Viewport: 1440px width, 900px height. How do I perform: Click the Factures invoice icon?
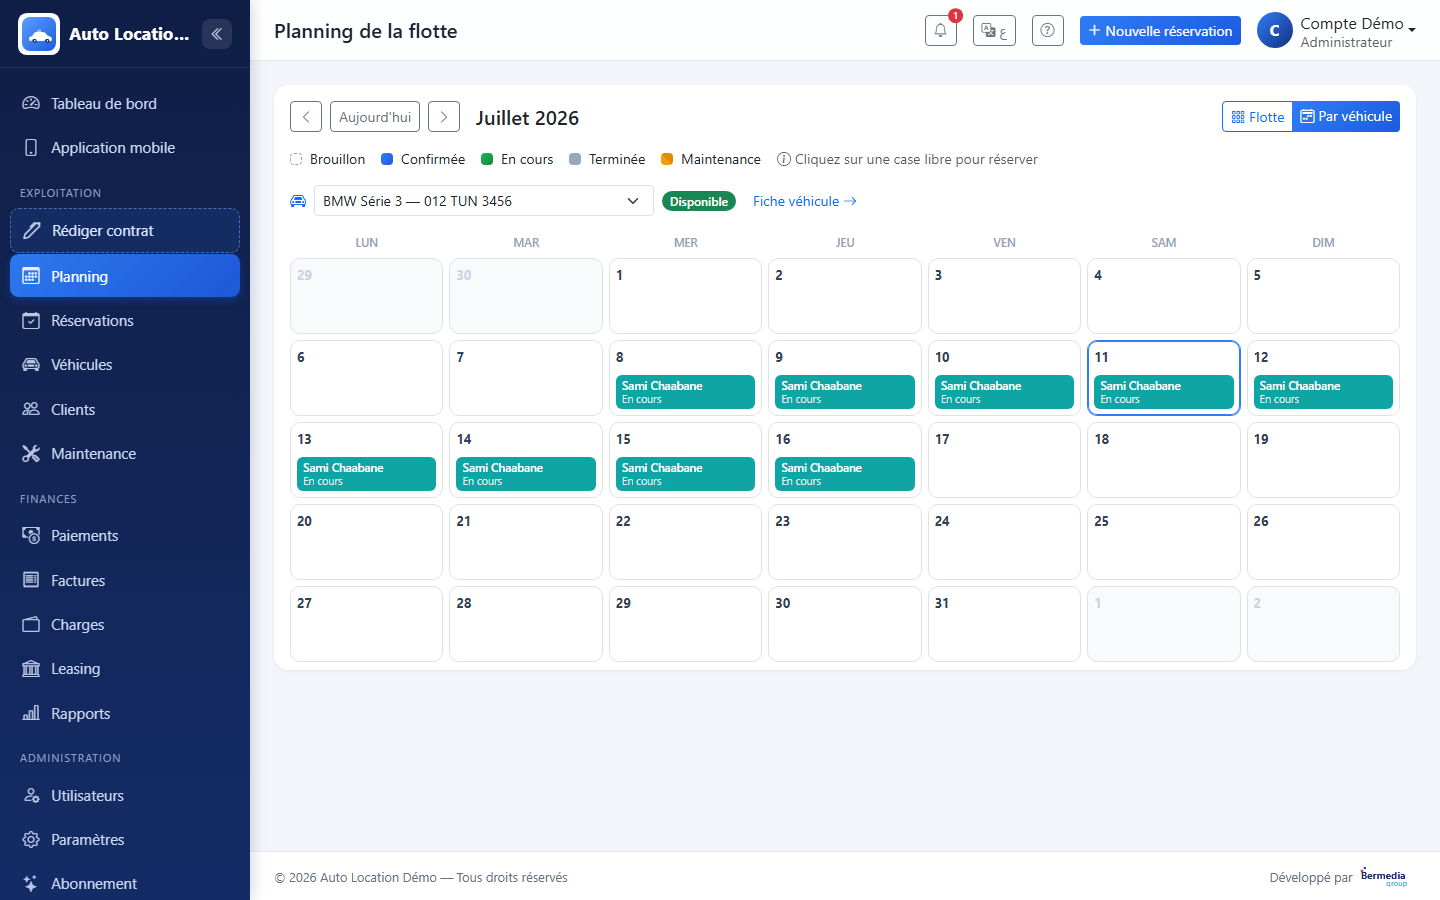[31, 580]
